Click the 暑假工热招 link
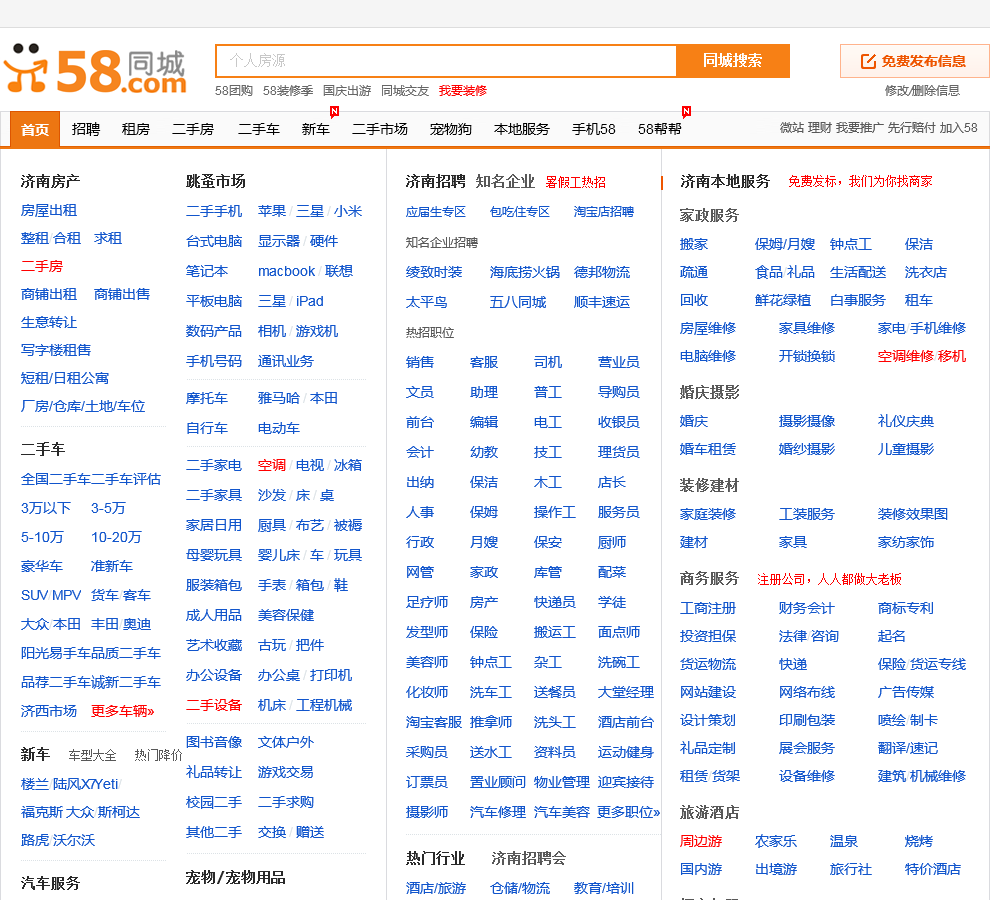The image size is (990, 900). (x=575, y=183)
